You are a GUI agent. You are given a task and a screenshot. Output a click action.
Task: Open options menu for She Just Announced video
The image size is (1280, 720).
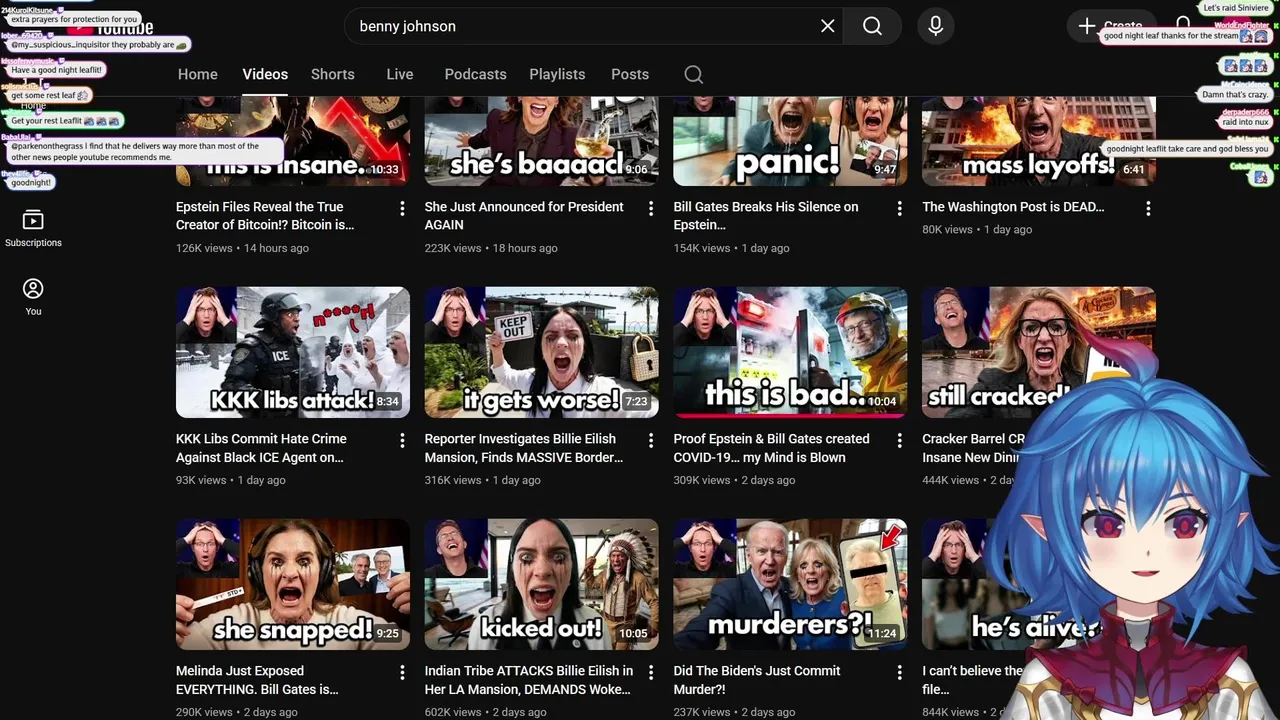(x=651, y=208)
